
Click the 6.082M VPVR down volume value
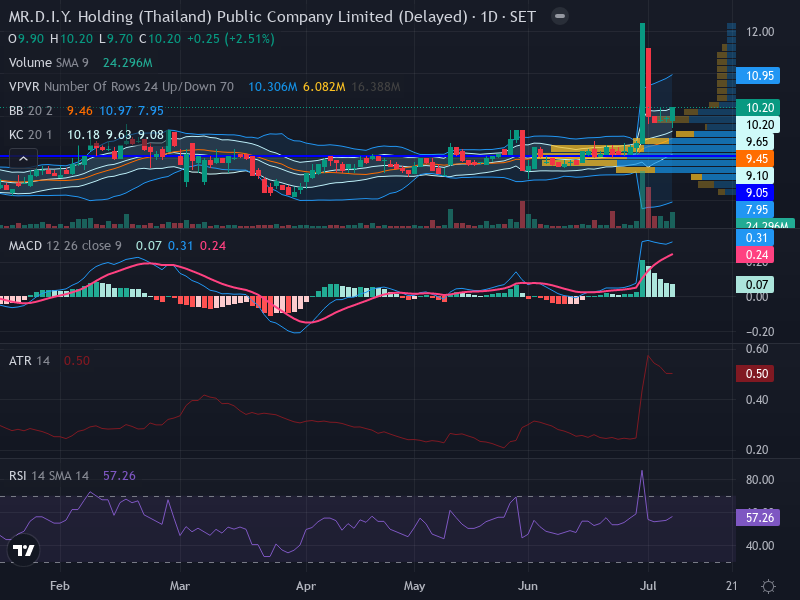pyautogui.click(x=324, y=87)
